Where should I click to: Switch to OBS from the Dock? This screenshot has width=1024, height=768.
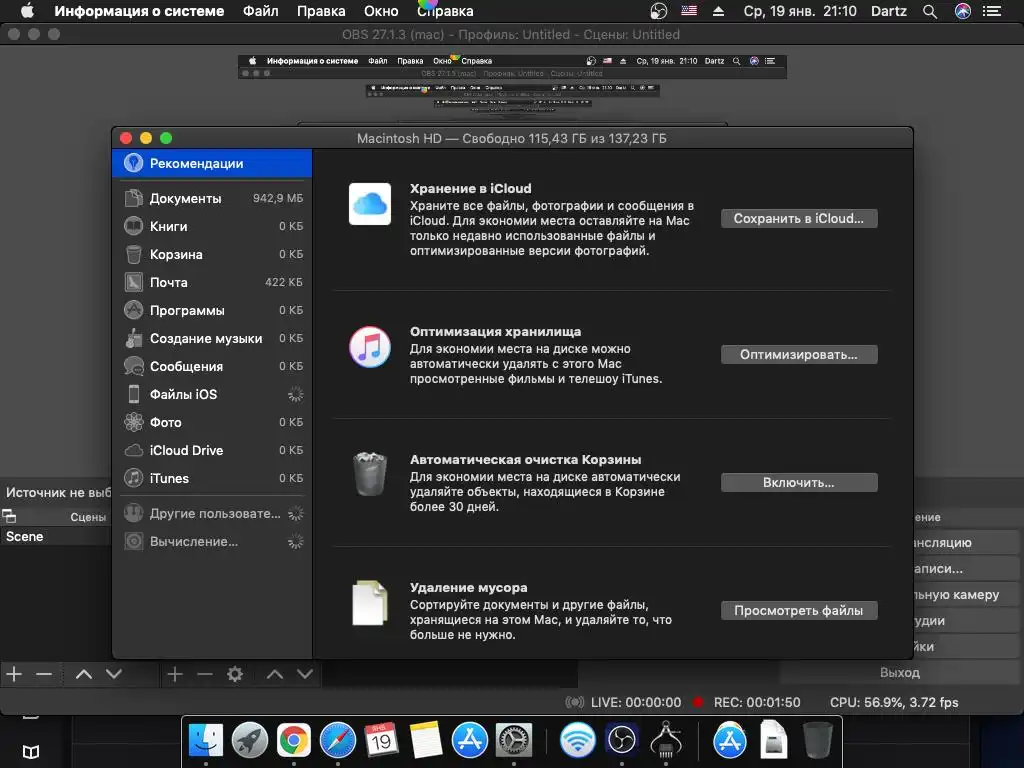coord(622,741)
